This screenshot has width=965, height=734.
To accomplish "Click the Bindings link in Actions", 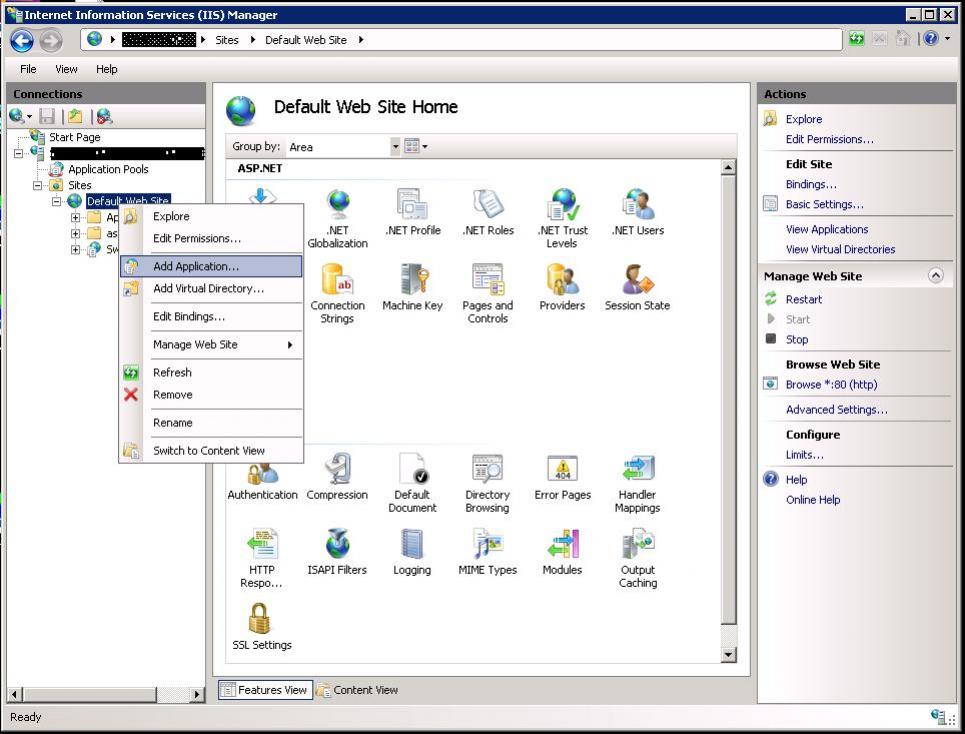I will (x=811, y=184).
